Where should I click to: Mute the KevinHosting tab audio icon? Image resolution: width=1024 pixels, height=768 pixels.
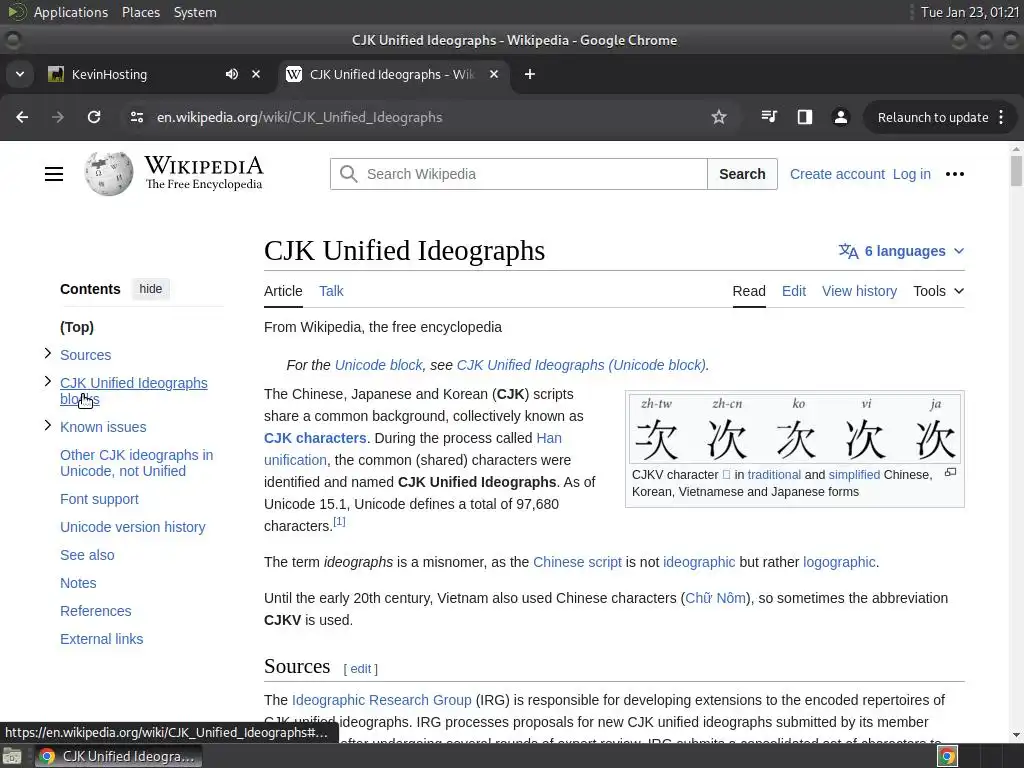click(x=232, y=74)
